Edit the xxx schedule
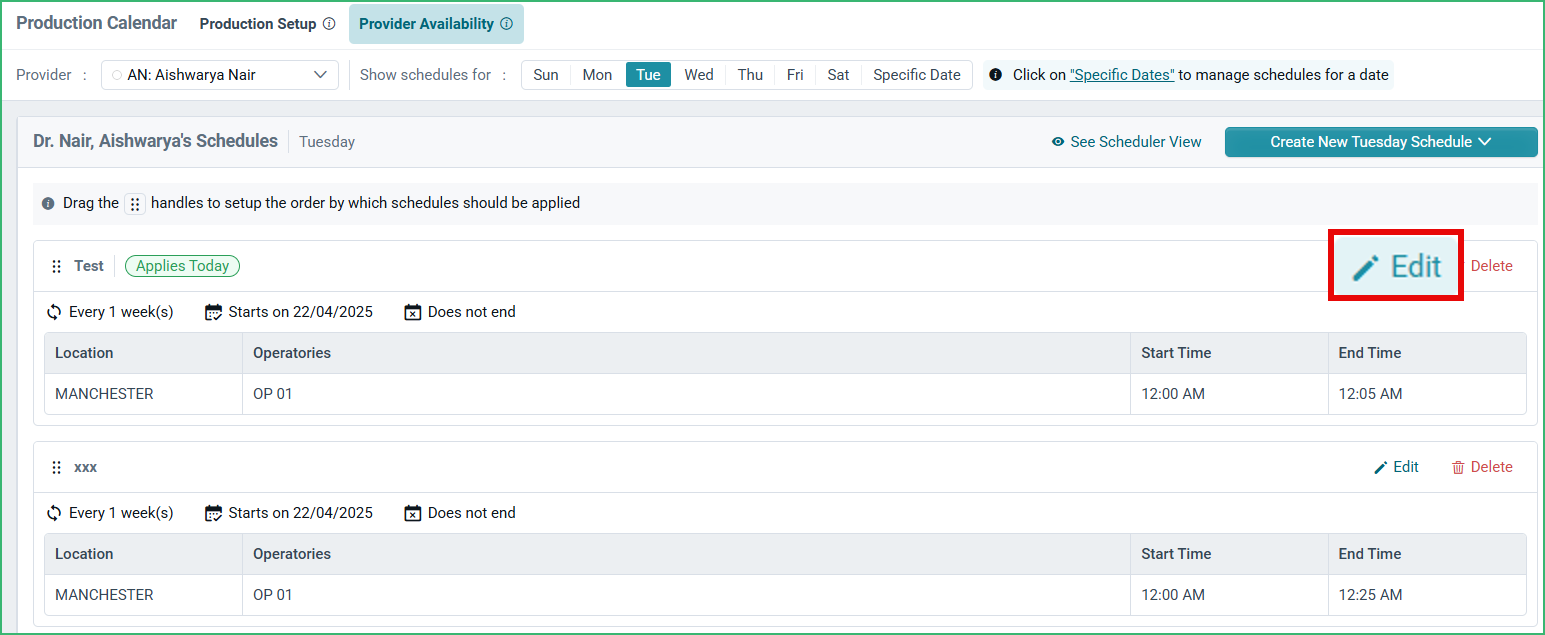1545x635 pixels. tap(1396, 467)
